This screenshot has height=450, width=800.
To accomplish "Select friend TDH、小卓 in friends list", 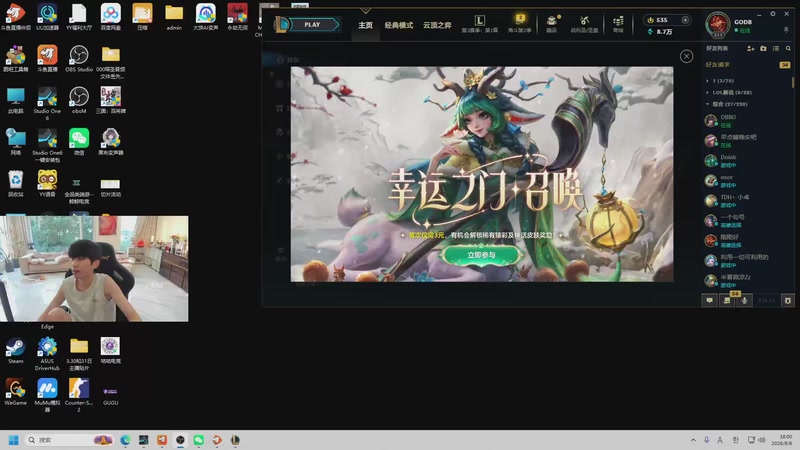I will 747,201.
